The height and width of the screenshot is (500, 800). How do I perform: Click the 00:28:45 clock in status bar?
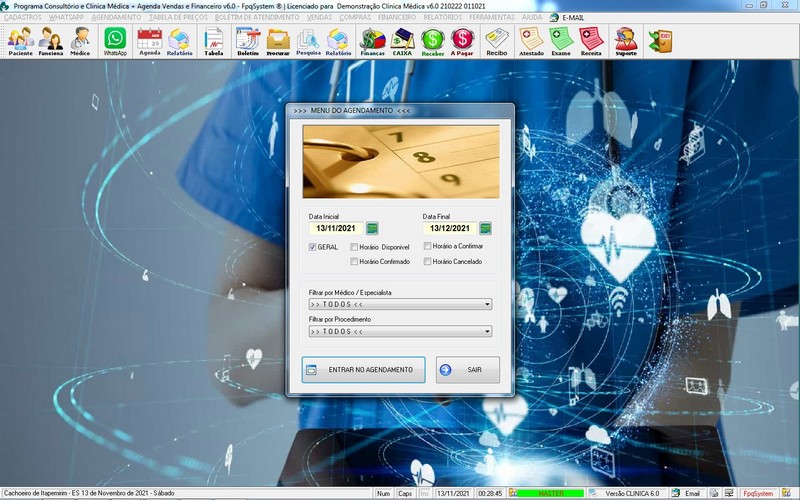(x=490, y=493)
